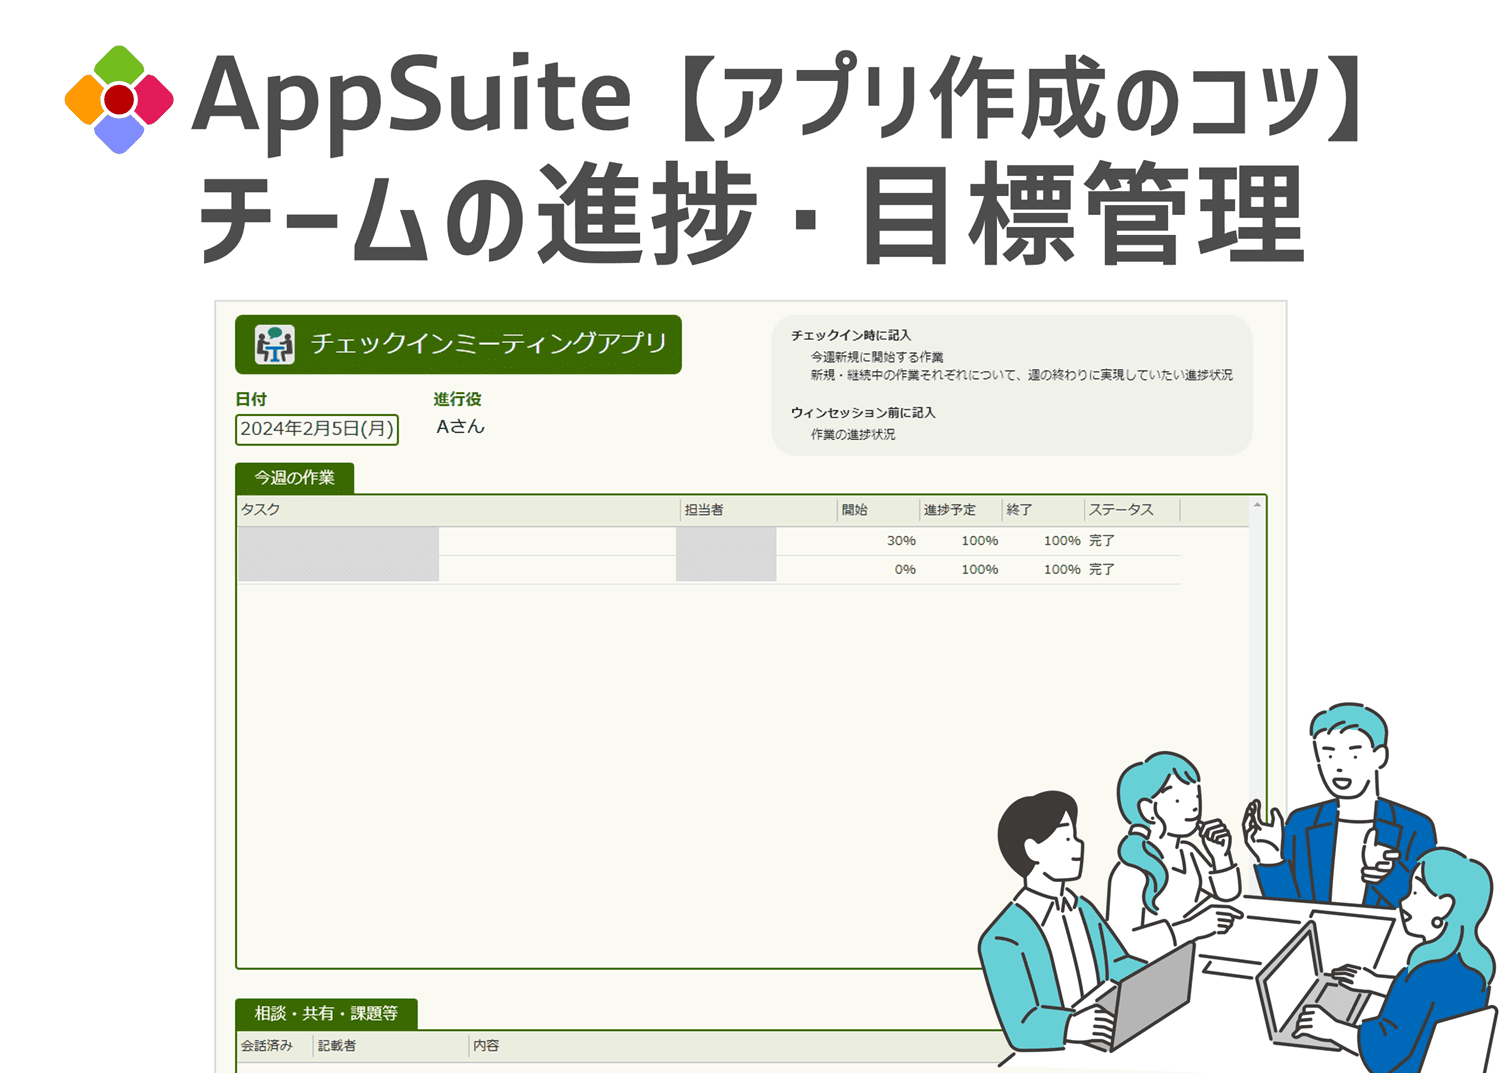Select the 今週の作業 tab
Viewport: 1500px width, 1073px height.
pyautogui.click(x=294, y=478)
